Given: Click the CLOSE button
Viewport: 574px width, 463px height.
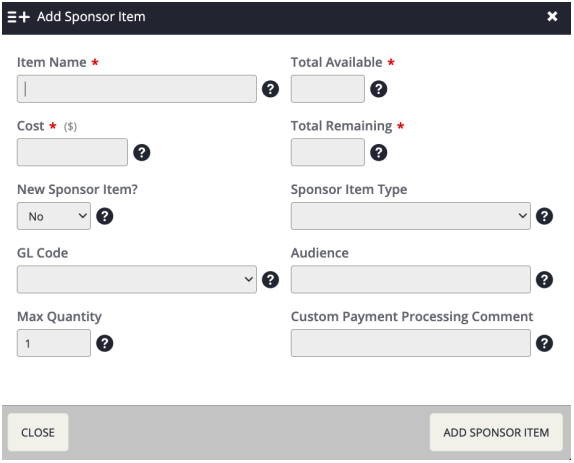Looking at the screenshot, I should (x=38, y=432).
